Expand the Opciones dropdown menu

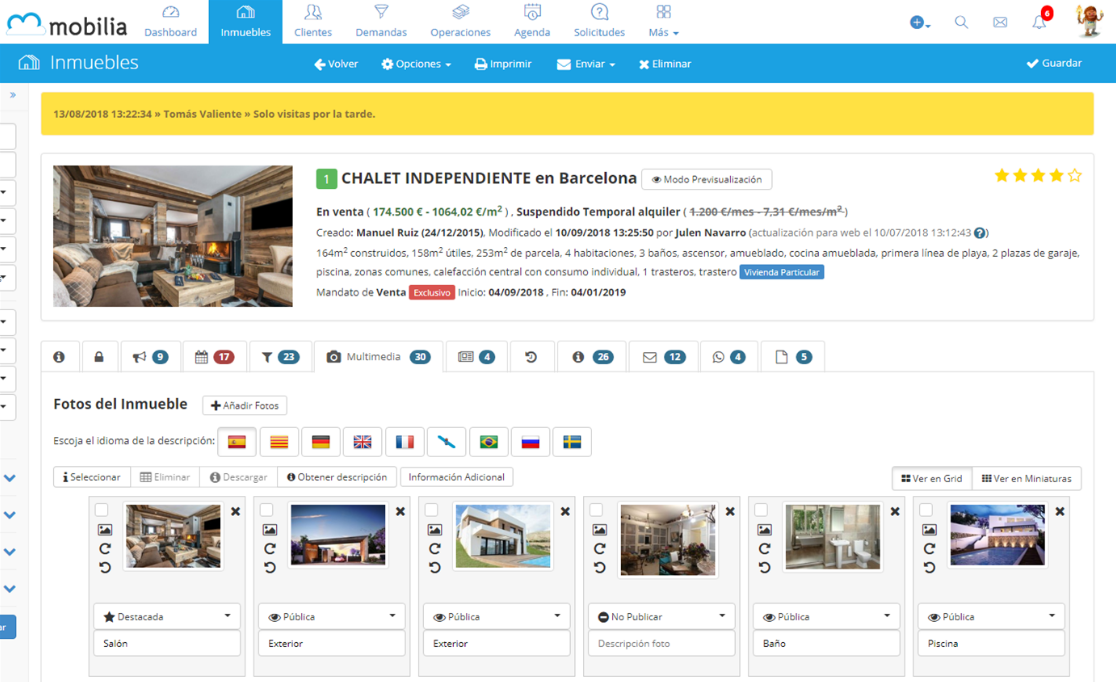pos(416,64)
